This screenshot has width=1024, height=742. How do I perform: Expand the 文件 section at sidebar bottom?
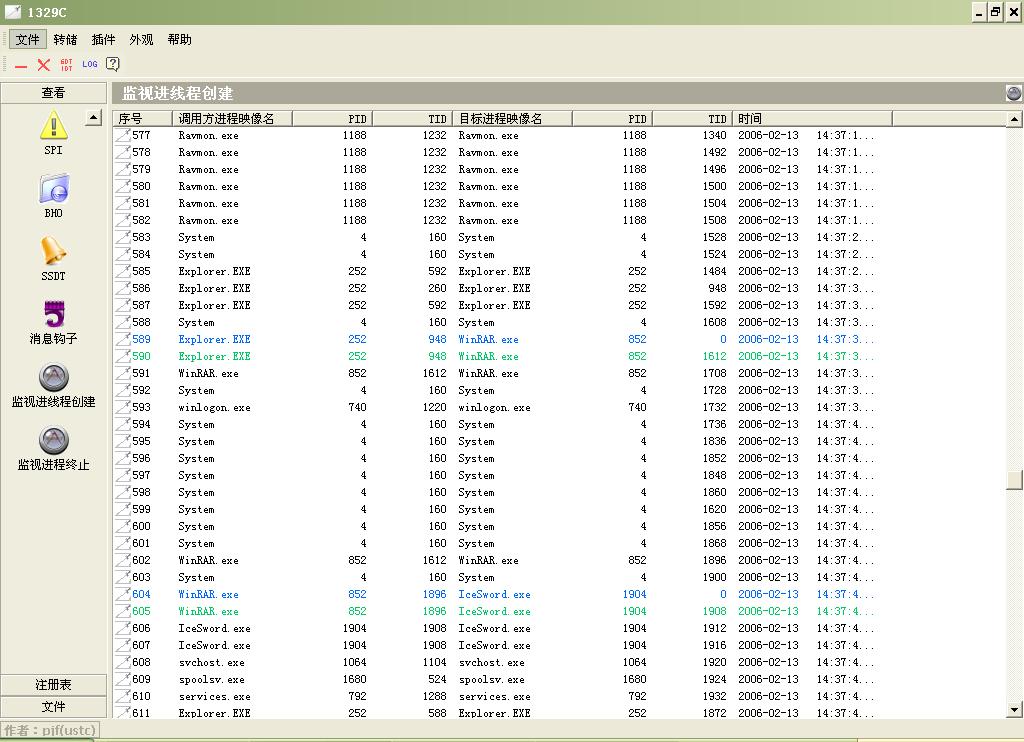[53, 707]
